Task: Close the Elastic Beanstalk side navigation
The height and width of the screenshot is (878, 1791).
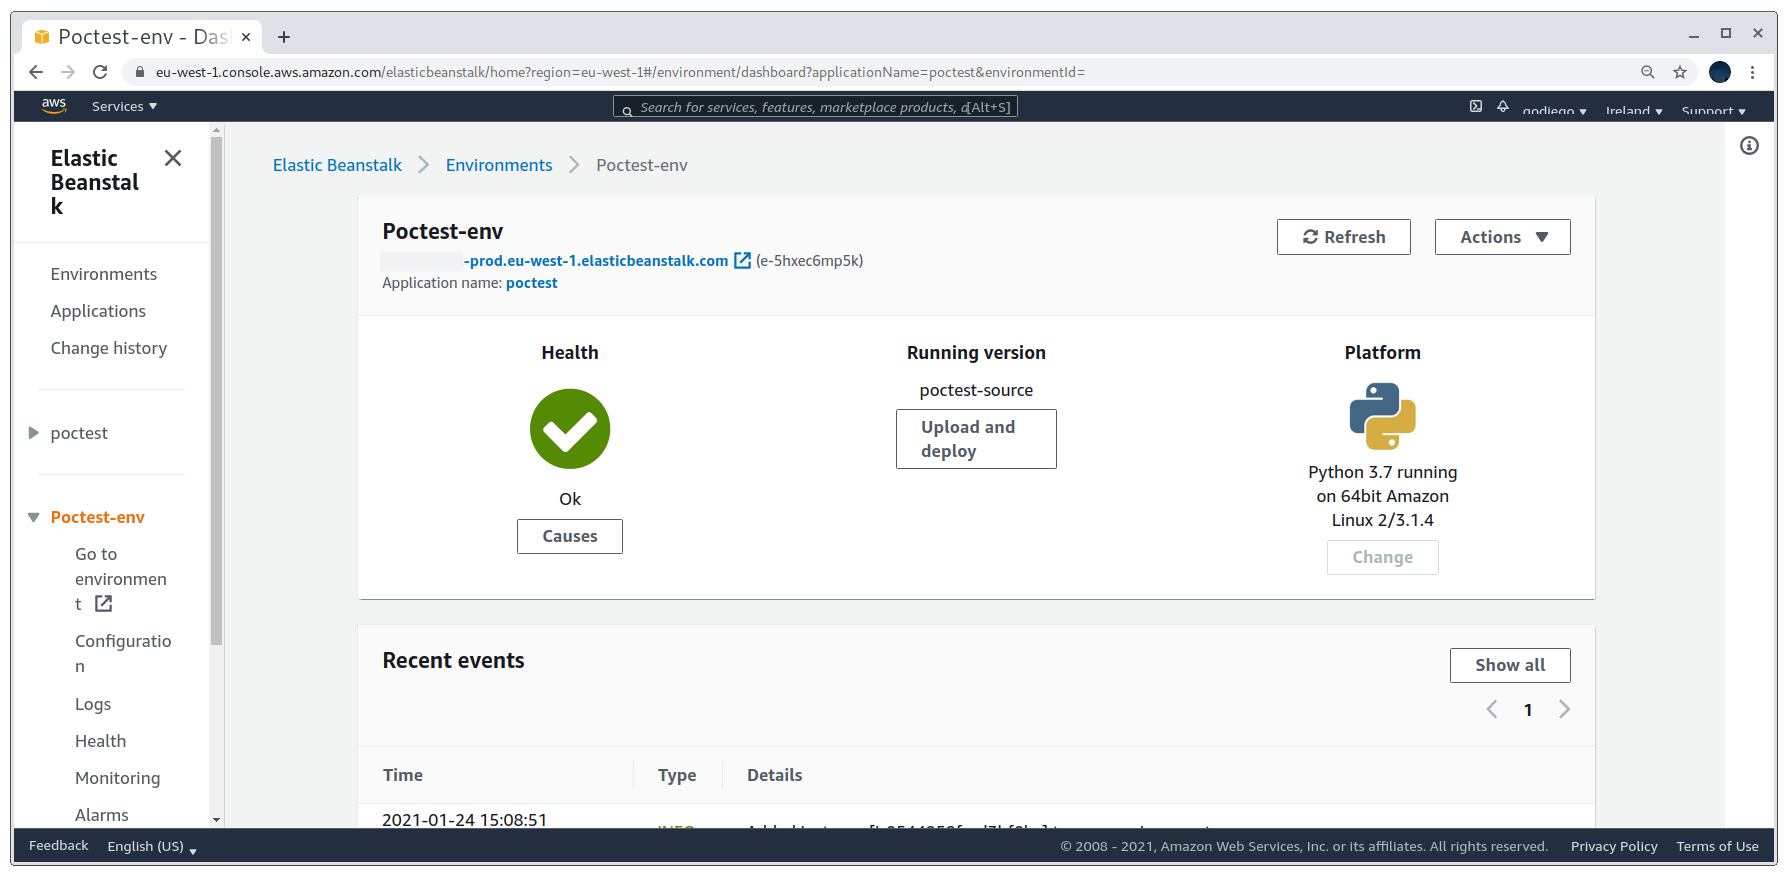Action: pos(173,158)
